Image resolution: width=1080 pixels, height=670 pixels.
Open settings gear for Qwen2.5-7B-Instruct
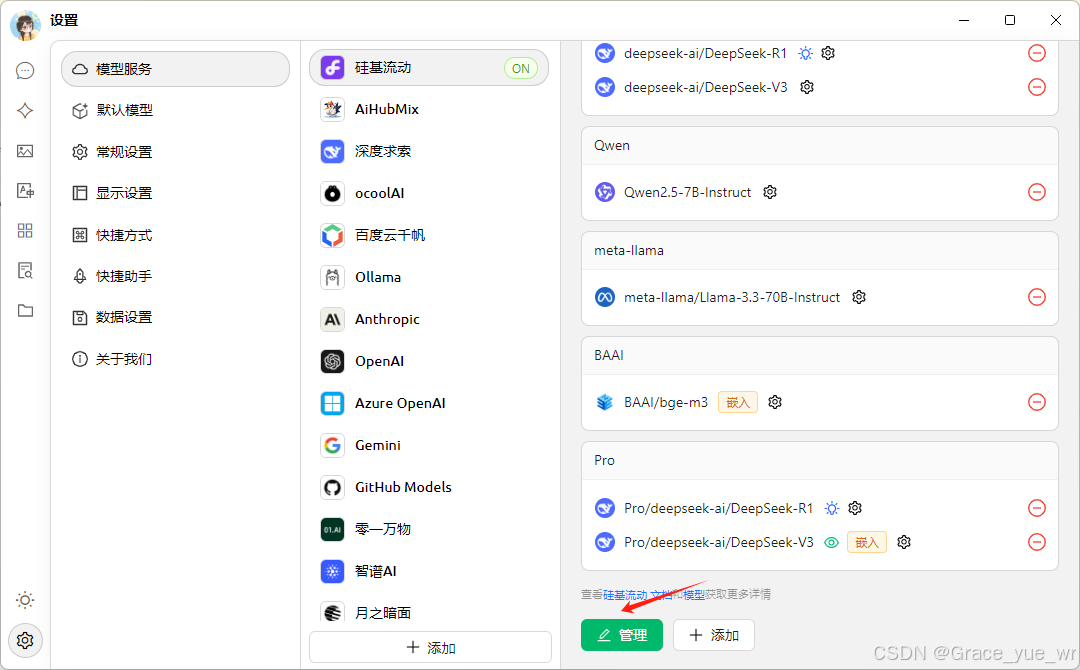pyautogui.click(x=770, y=192)
